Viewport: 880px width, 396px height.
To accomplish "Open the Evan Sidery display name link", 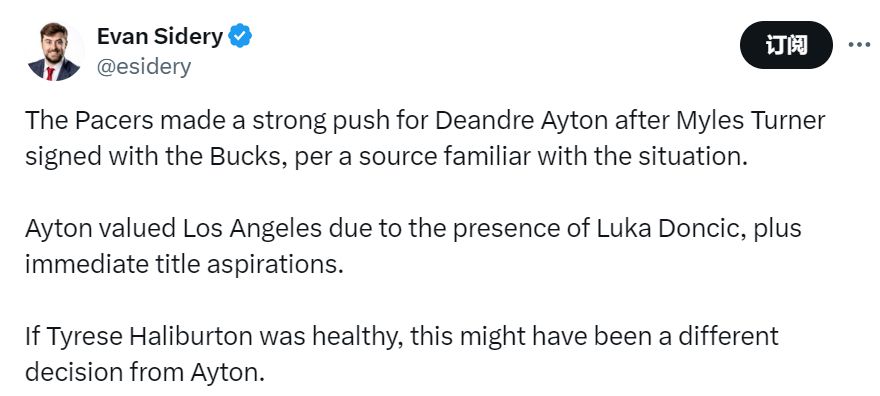I will tap(160, 36).
